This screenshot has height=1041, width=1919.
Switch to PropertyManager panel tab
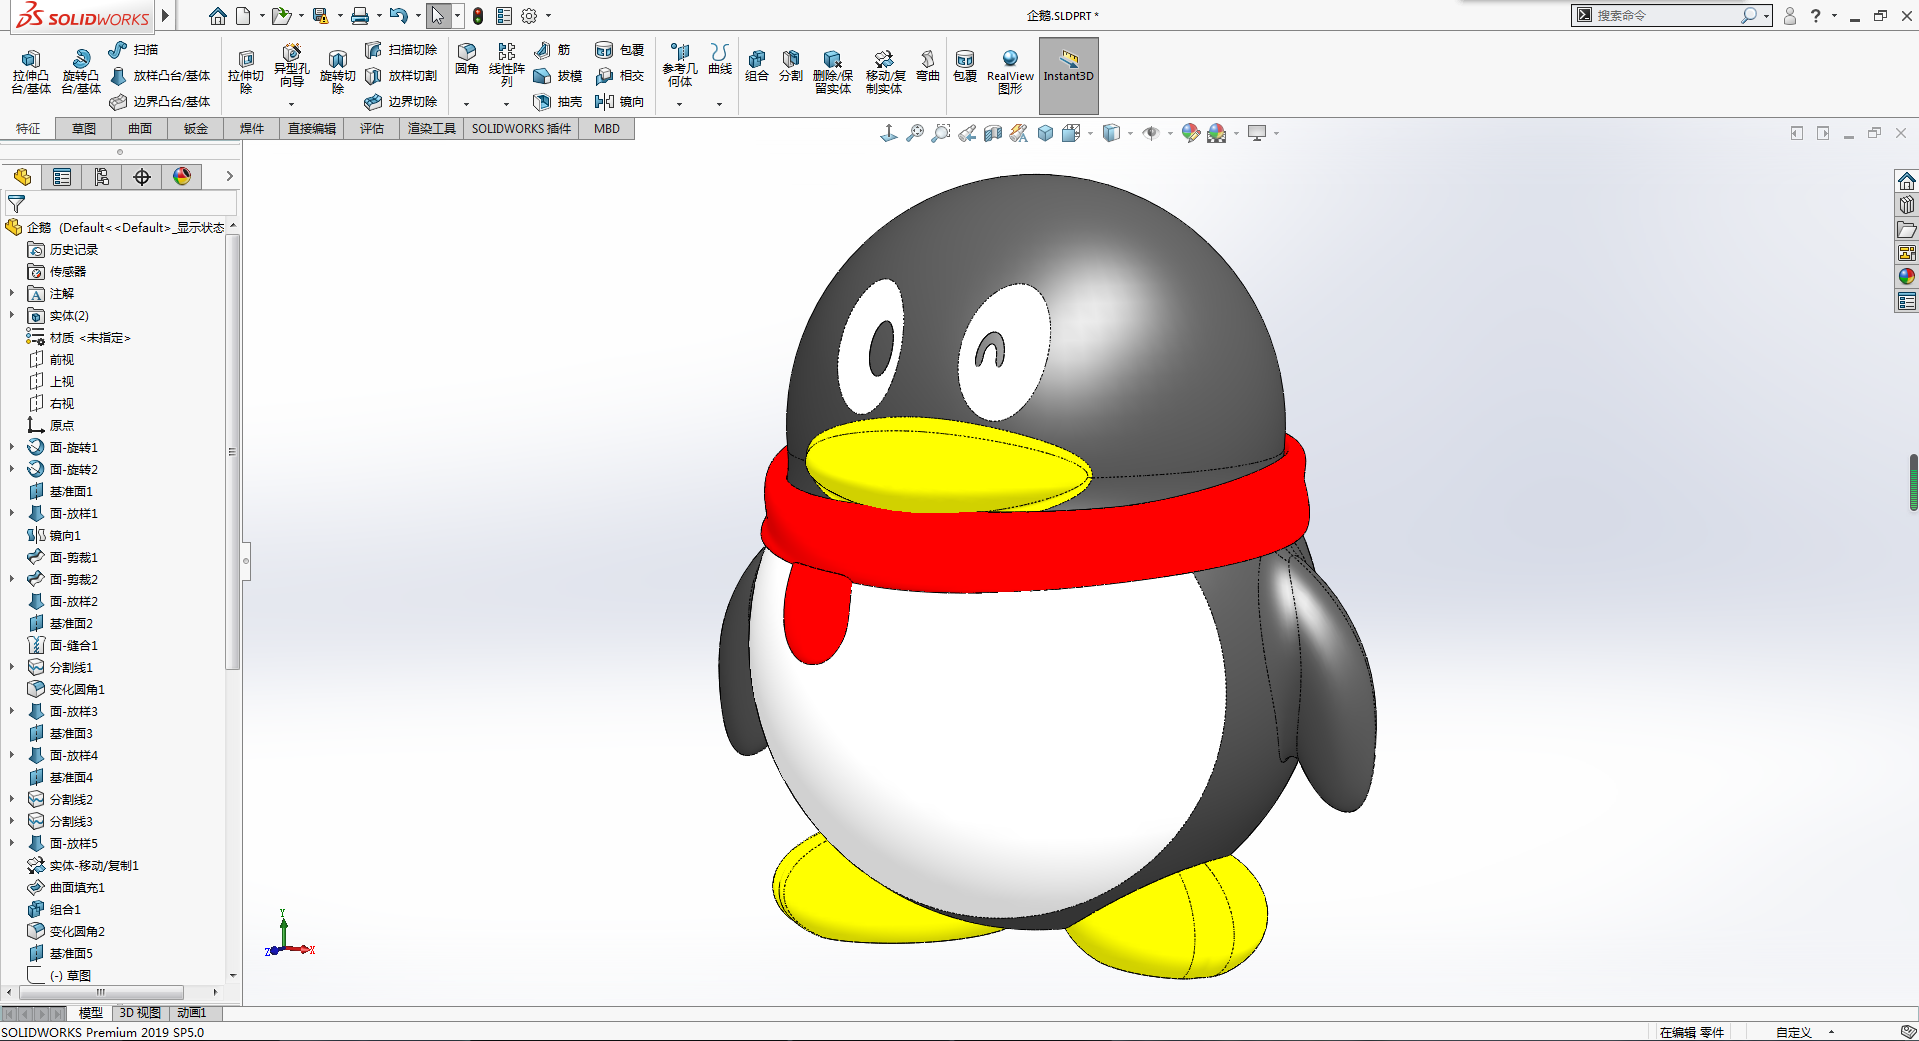(62, 177)
